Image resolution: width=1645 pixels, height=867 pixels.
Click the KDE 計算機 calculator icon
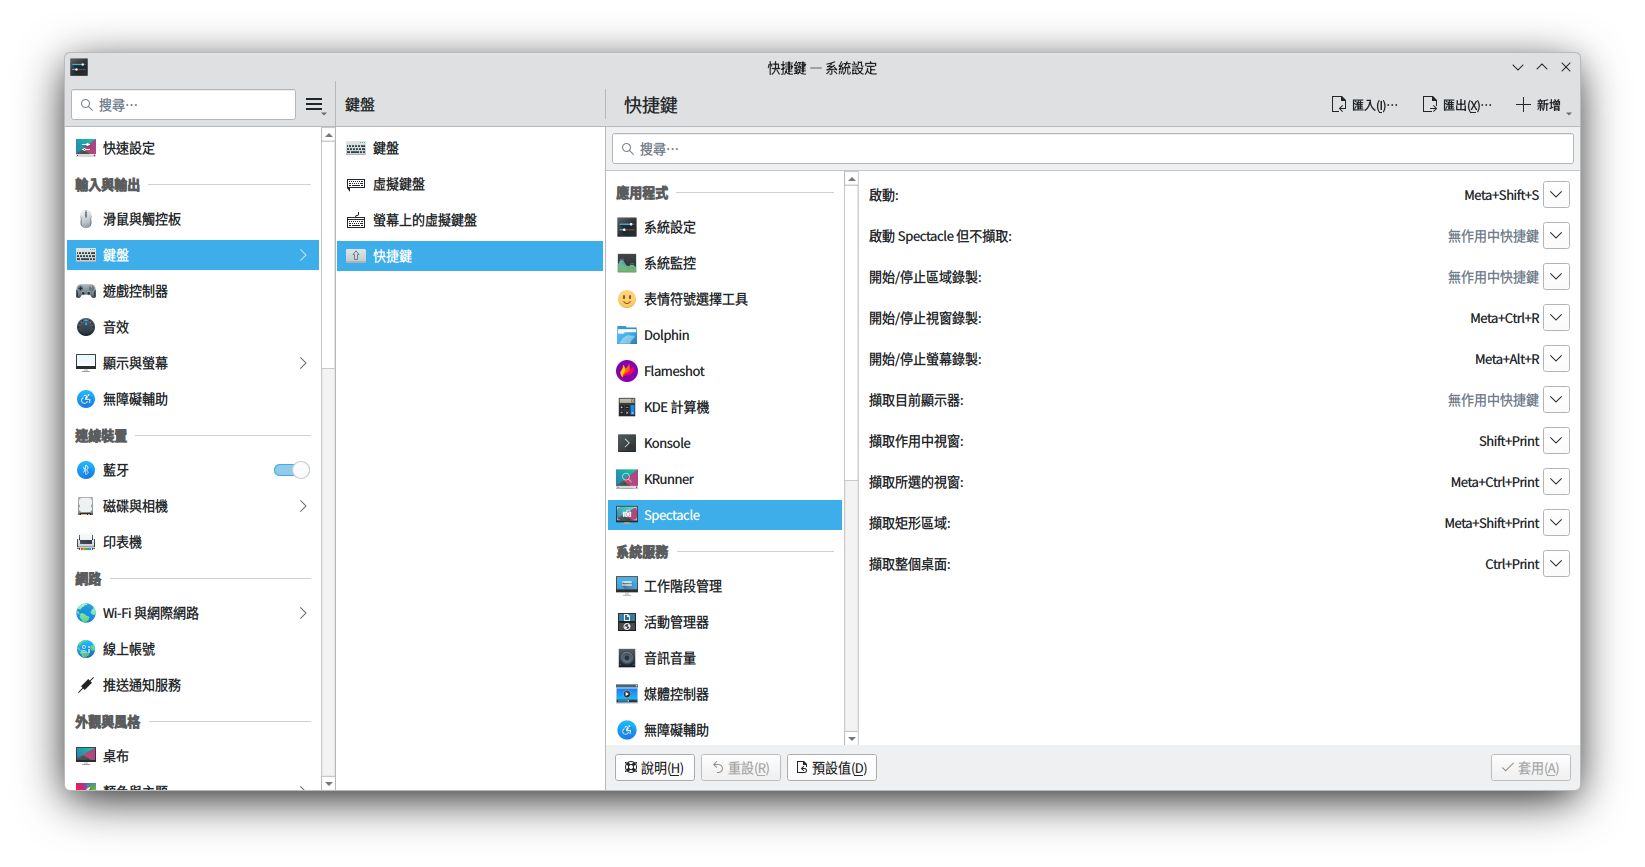[627, 407]
